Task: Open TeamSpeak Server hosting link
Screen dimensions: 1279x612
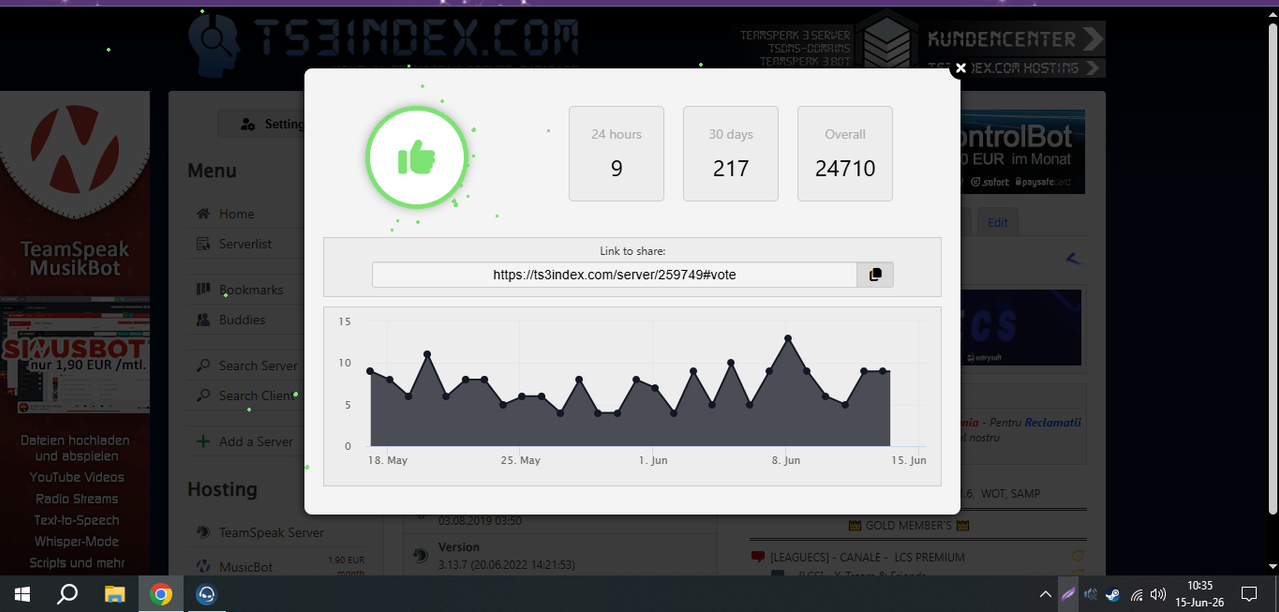Action: click(271, 533)
